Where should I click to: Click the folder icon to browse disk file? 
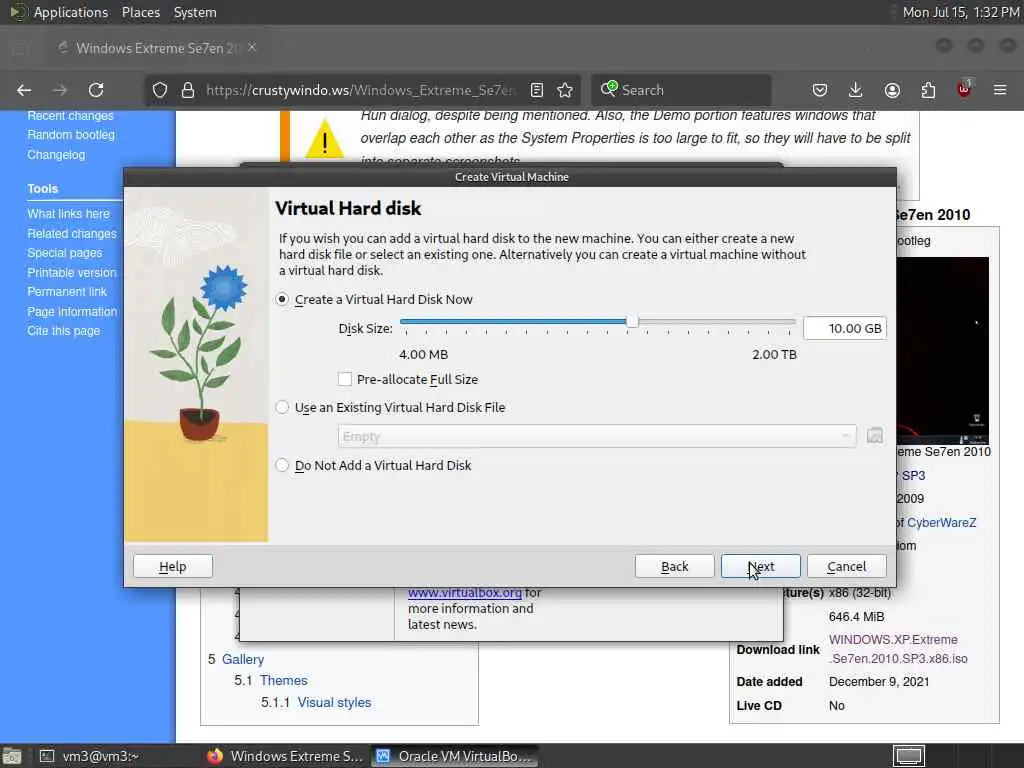pyautogui.click(x=875, y=436)
